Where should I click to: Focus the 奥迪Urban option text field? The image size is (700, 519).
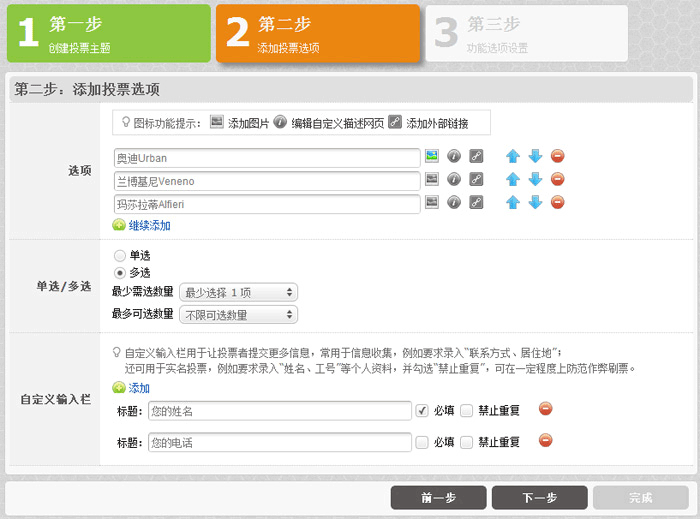(x=267, y=158)
